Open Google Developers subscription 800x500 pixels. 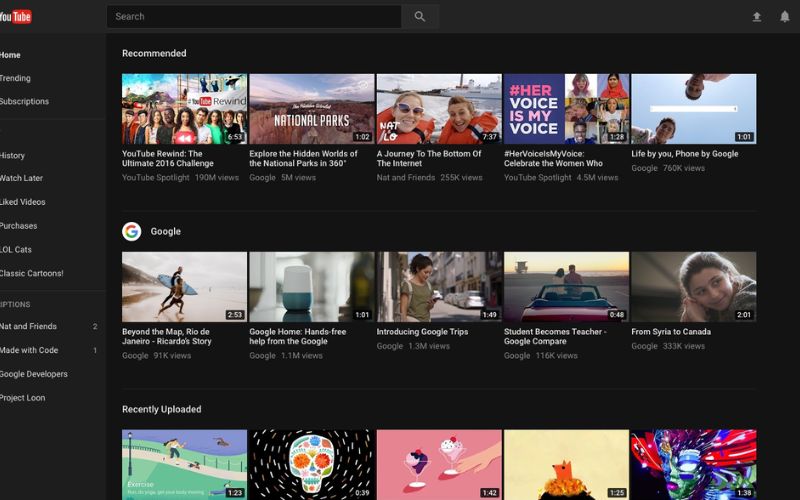click(34, 374)
